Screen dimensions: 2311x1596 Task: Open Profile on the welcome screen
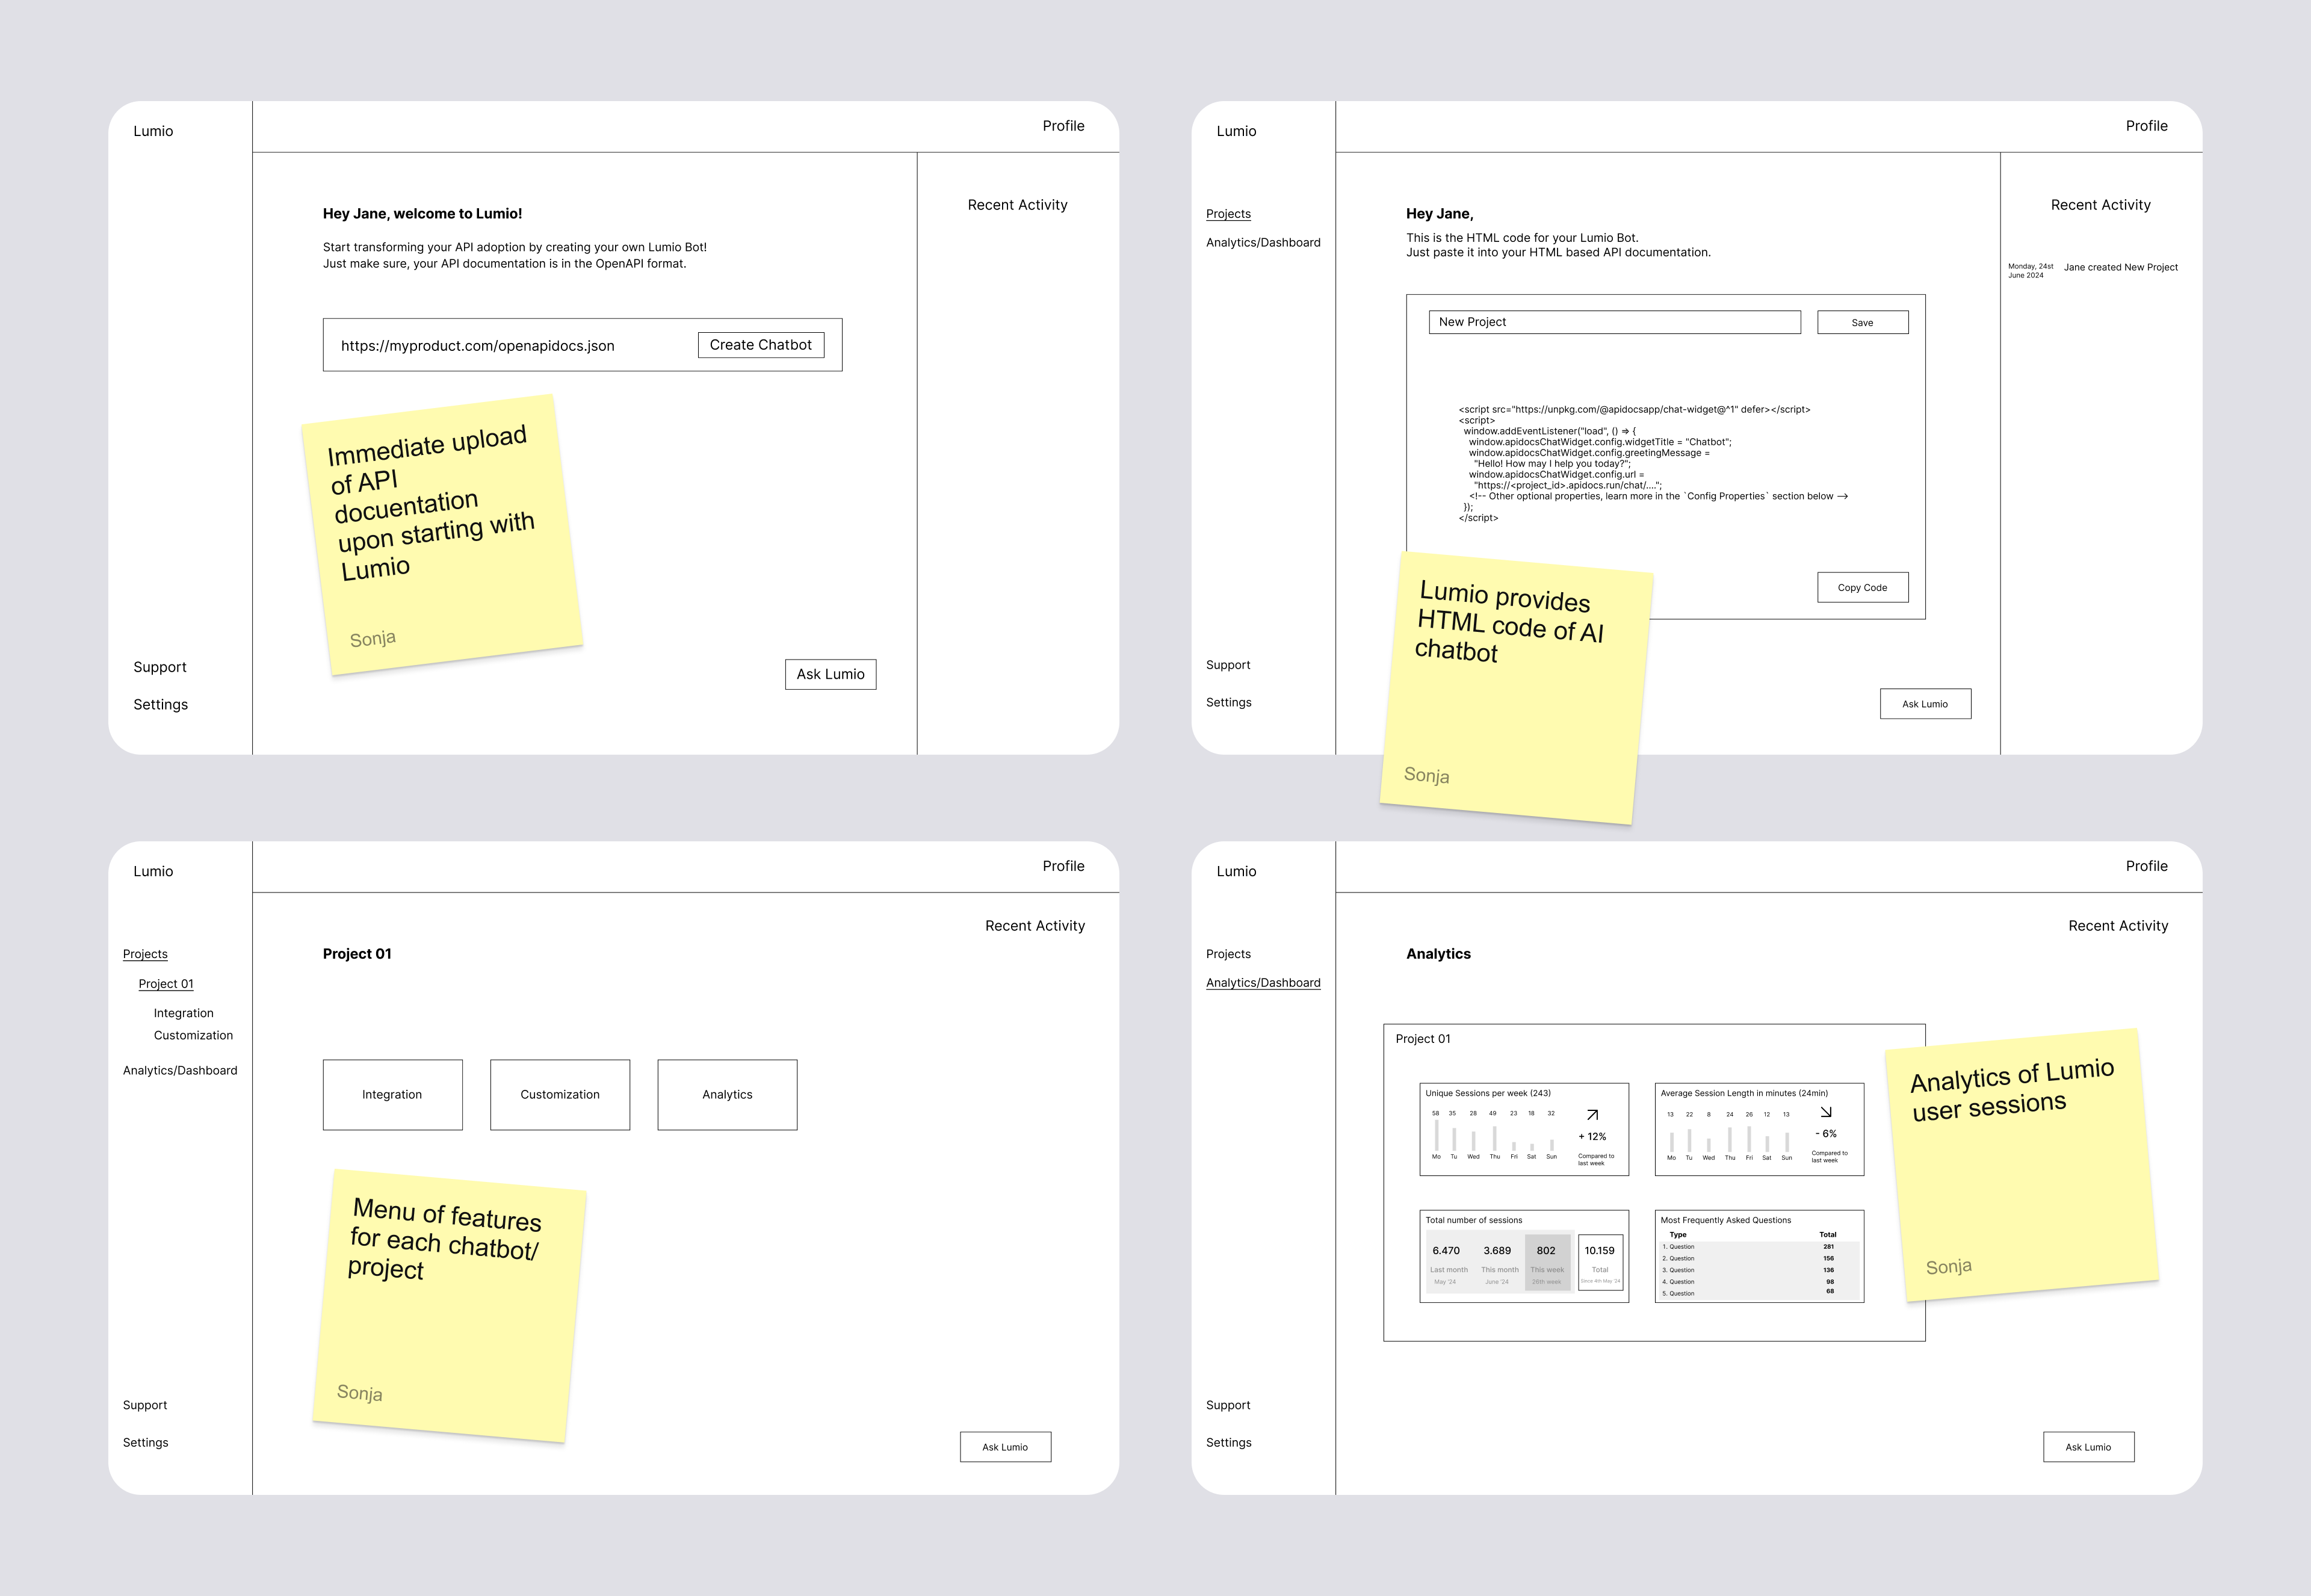click(1063, 126)
